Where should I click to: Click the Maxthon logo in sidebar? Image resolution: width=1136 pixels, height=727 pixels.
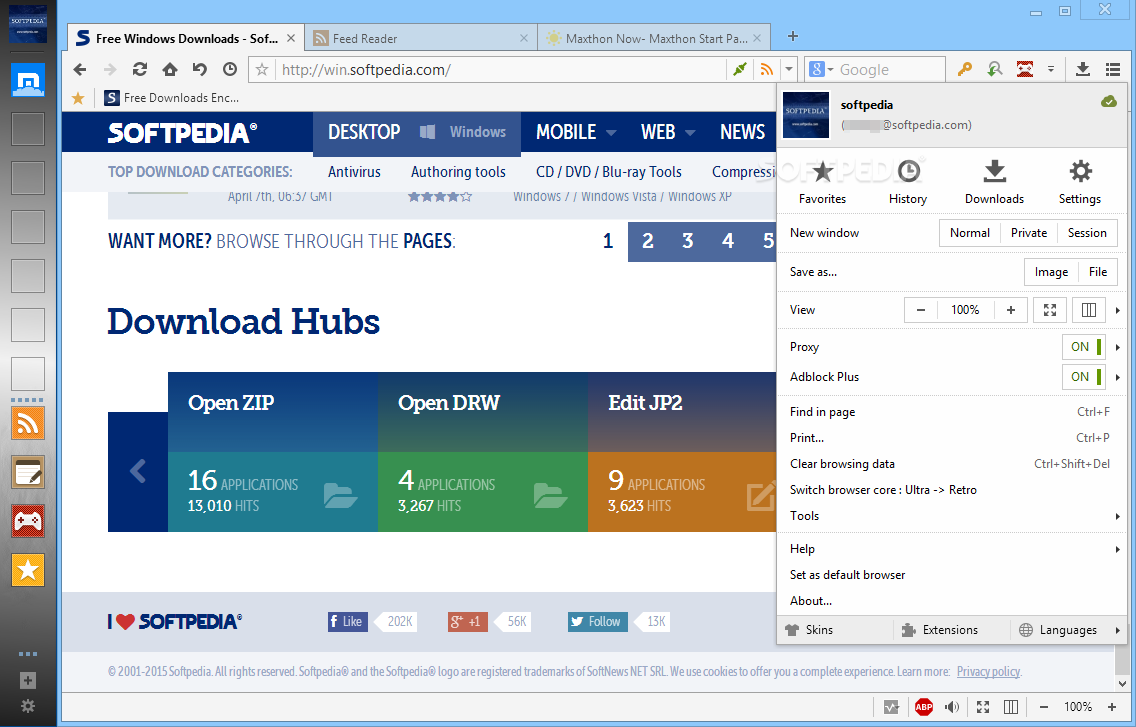tap(28, 80)
